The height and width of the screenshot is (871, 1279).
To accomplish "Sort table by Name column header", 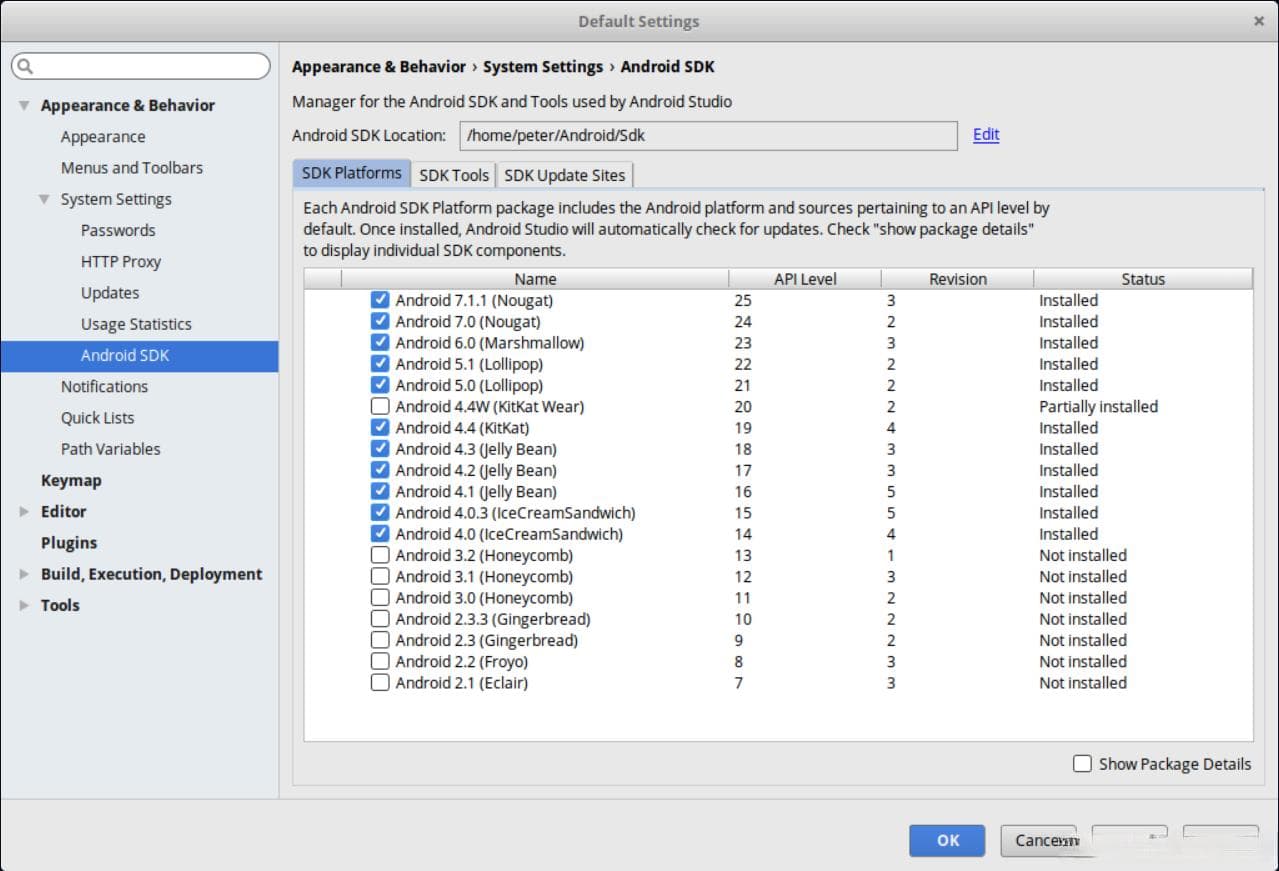I will (x=535, y=279).
